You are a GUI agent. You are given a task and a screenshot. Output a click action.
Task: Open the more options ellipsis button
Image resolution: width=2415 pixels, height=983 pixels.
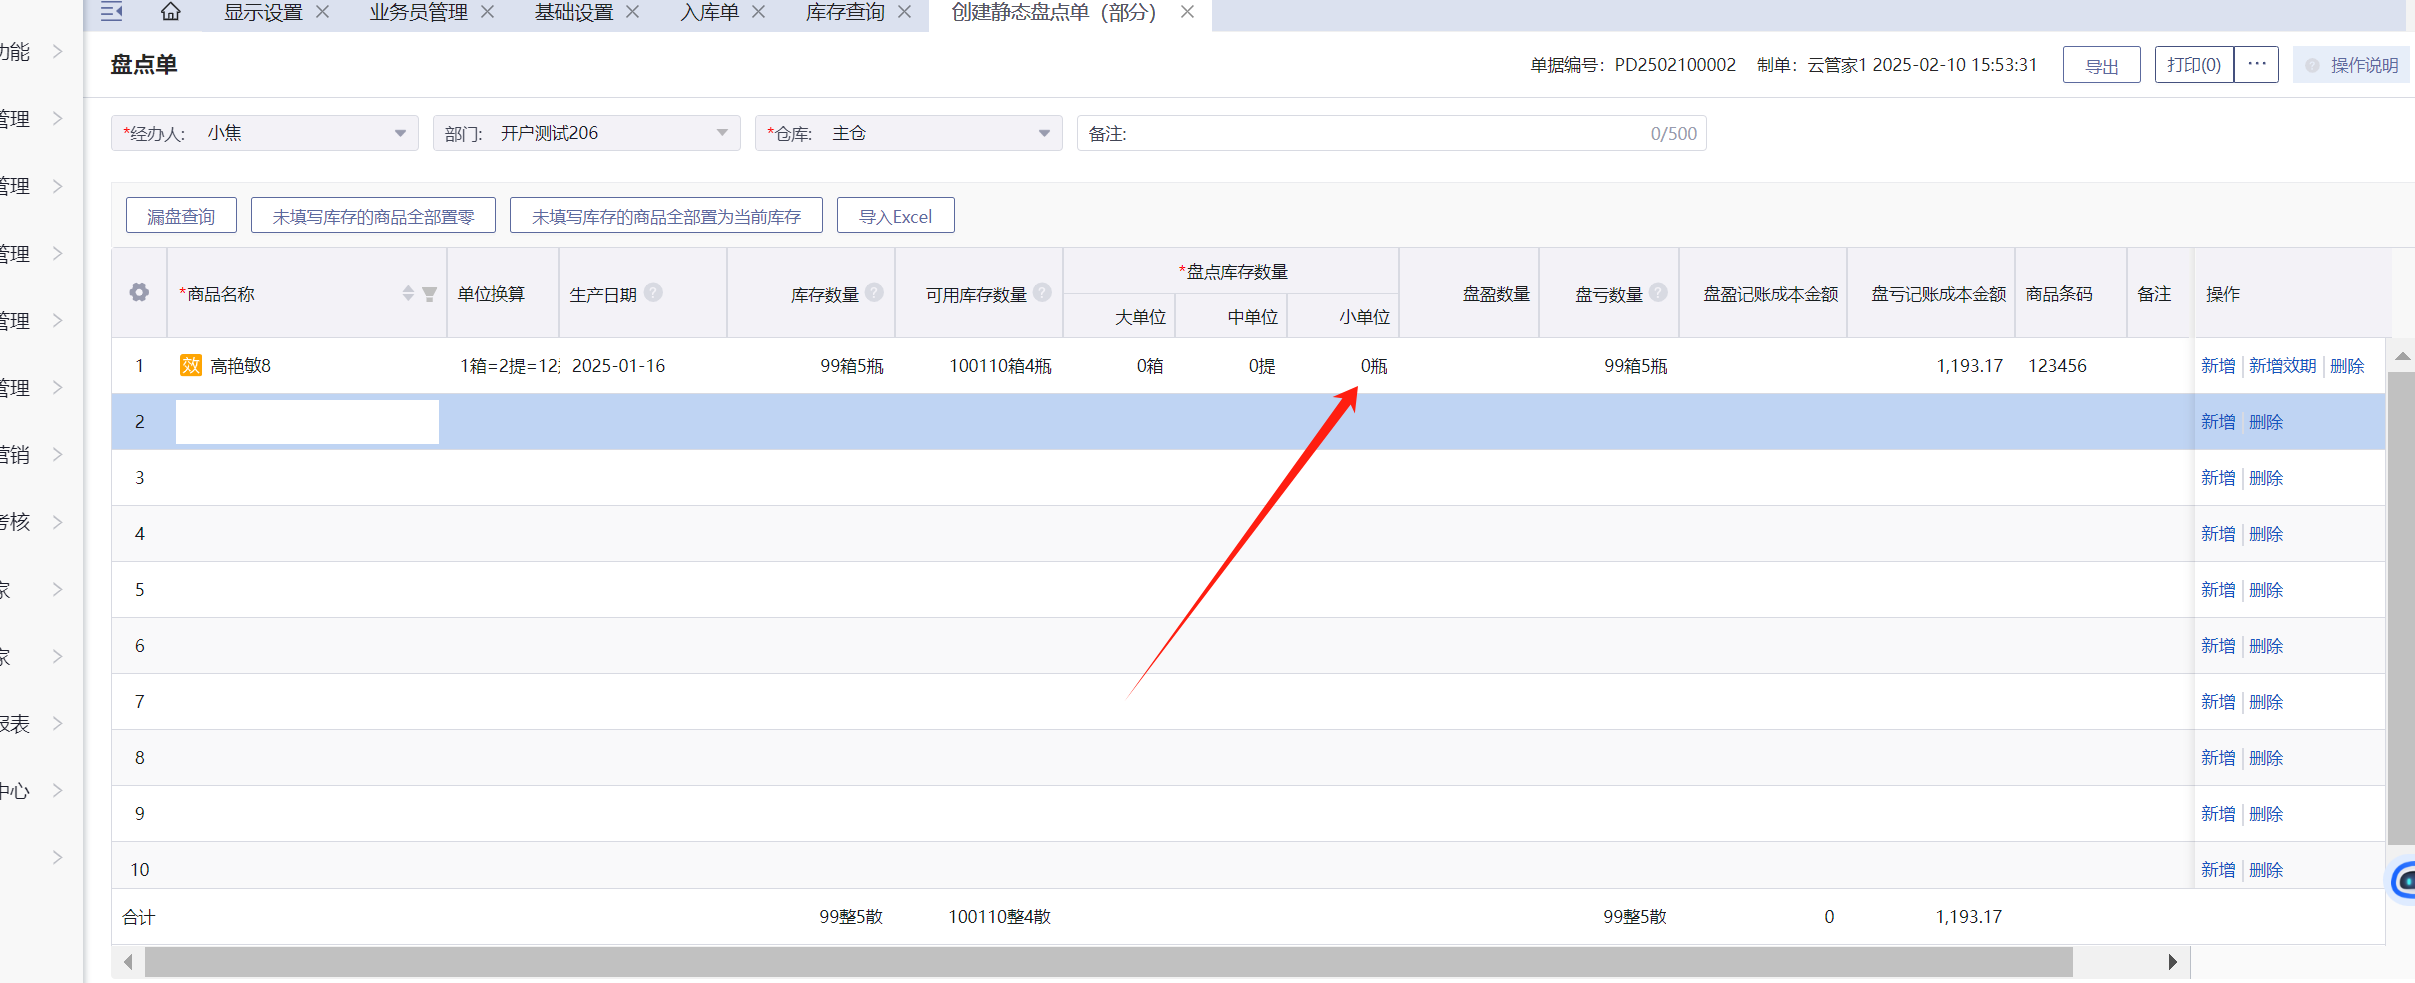tap(2257, 64)
